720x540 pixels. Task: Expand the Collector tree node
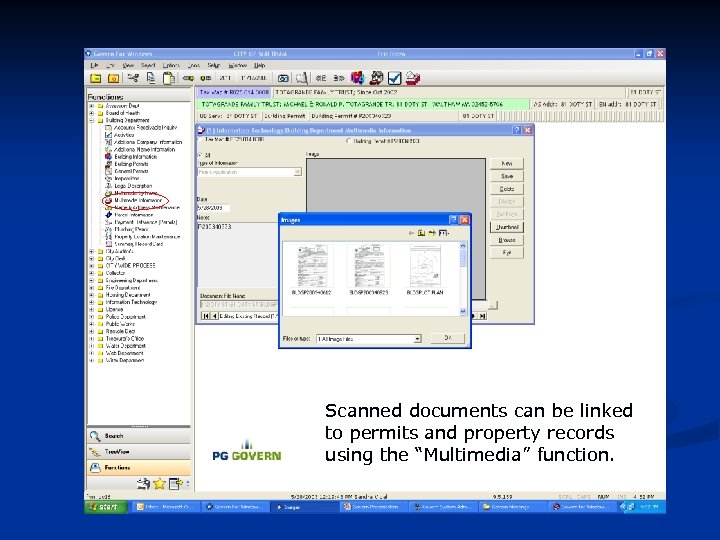91,273
